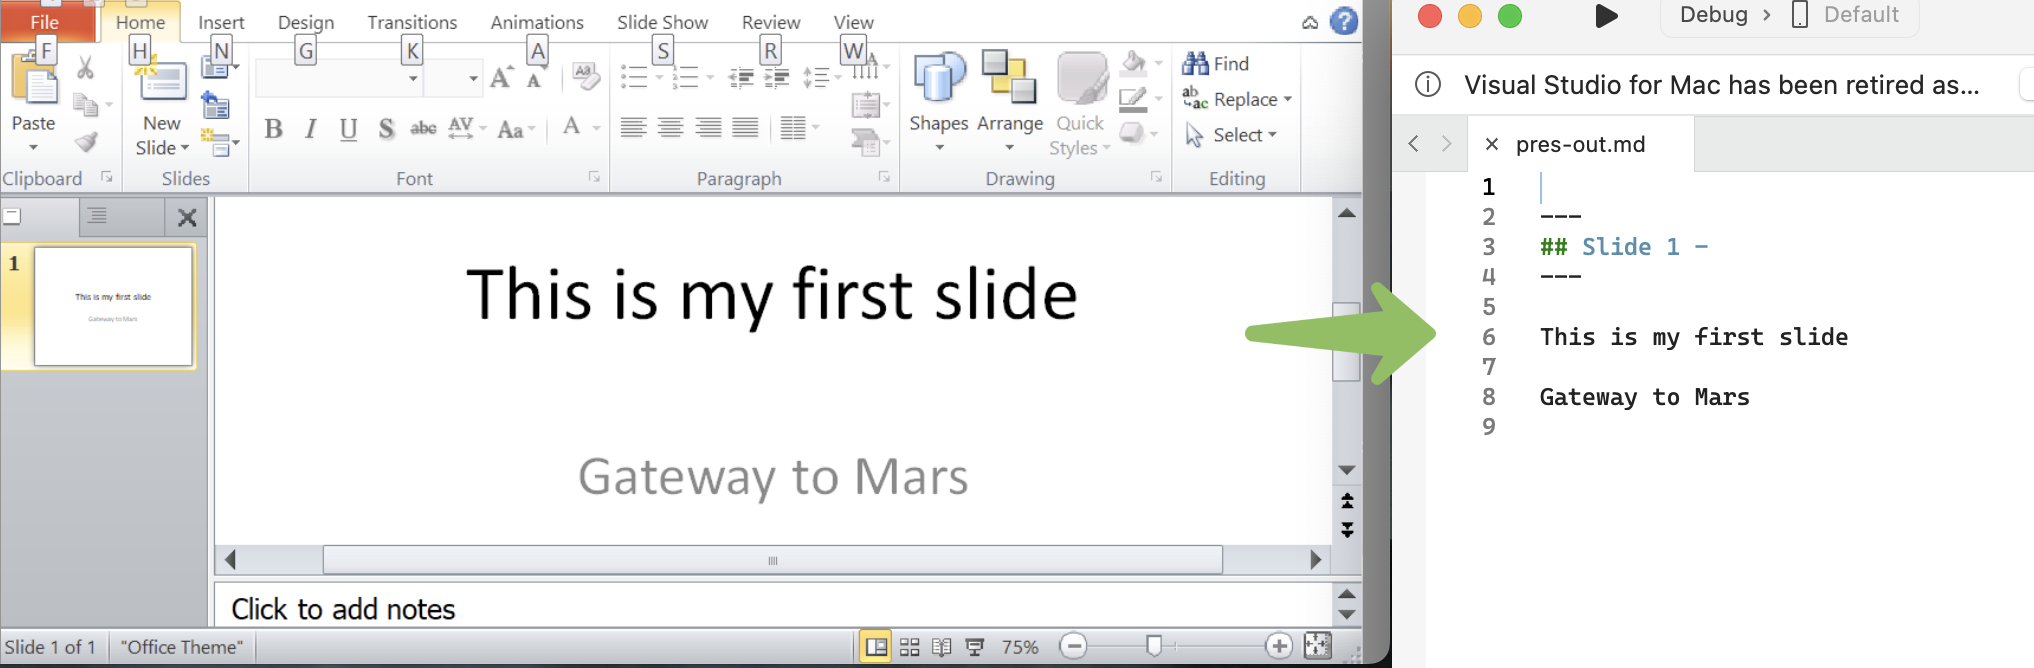Select the Format Painter brush icon
Screen dimensions: 2034x668
(x=87, y=143)
